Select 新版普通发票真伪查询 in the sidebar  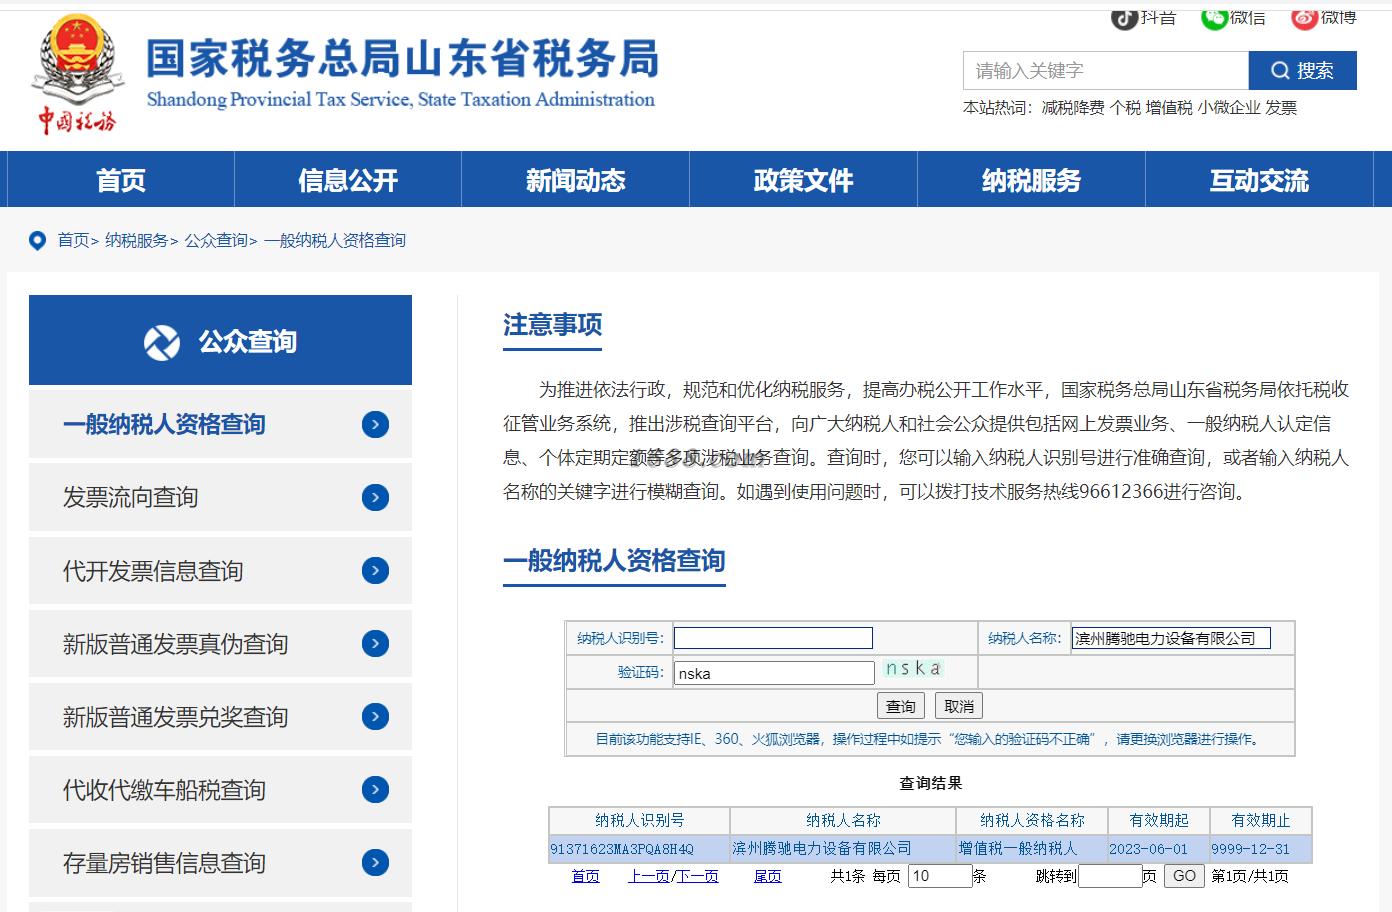tap(220, 643)
